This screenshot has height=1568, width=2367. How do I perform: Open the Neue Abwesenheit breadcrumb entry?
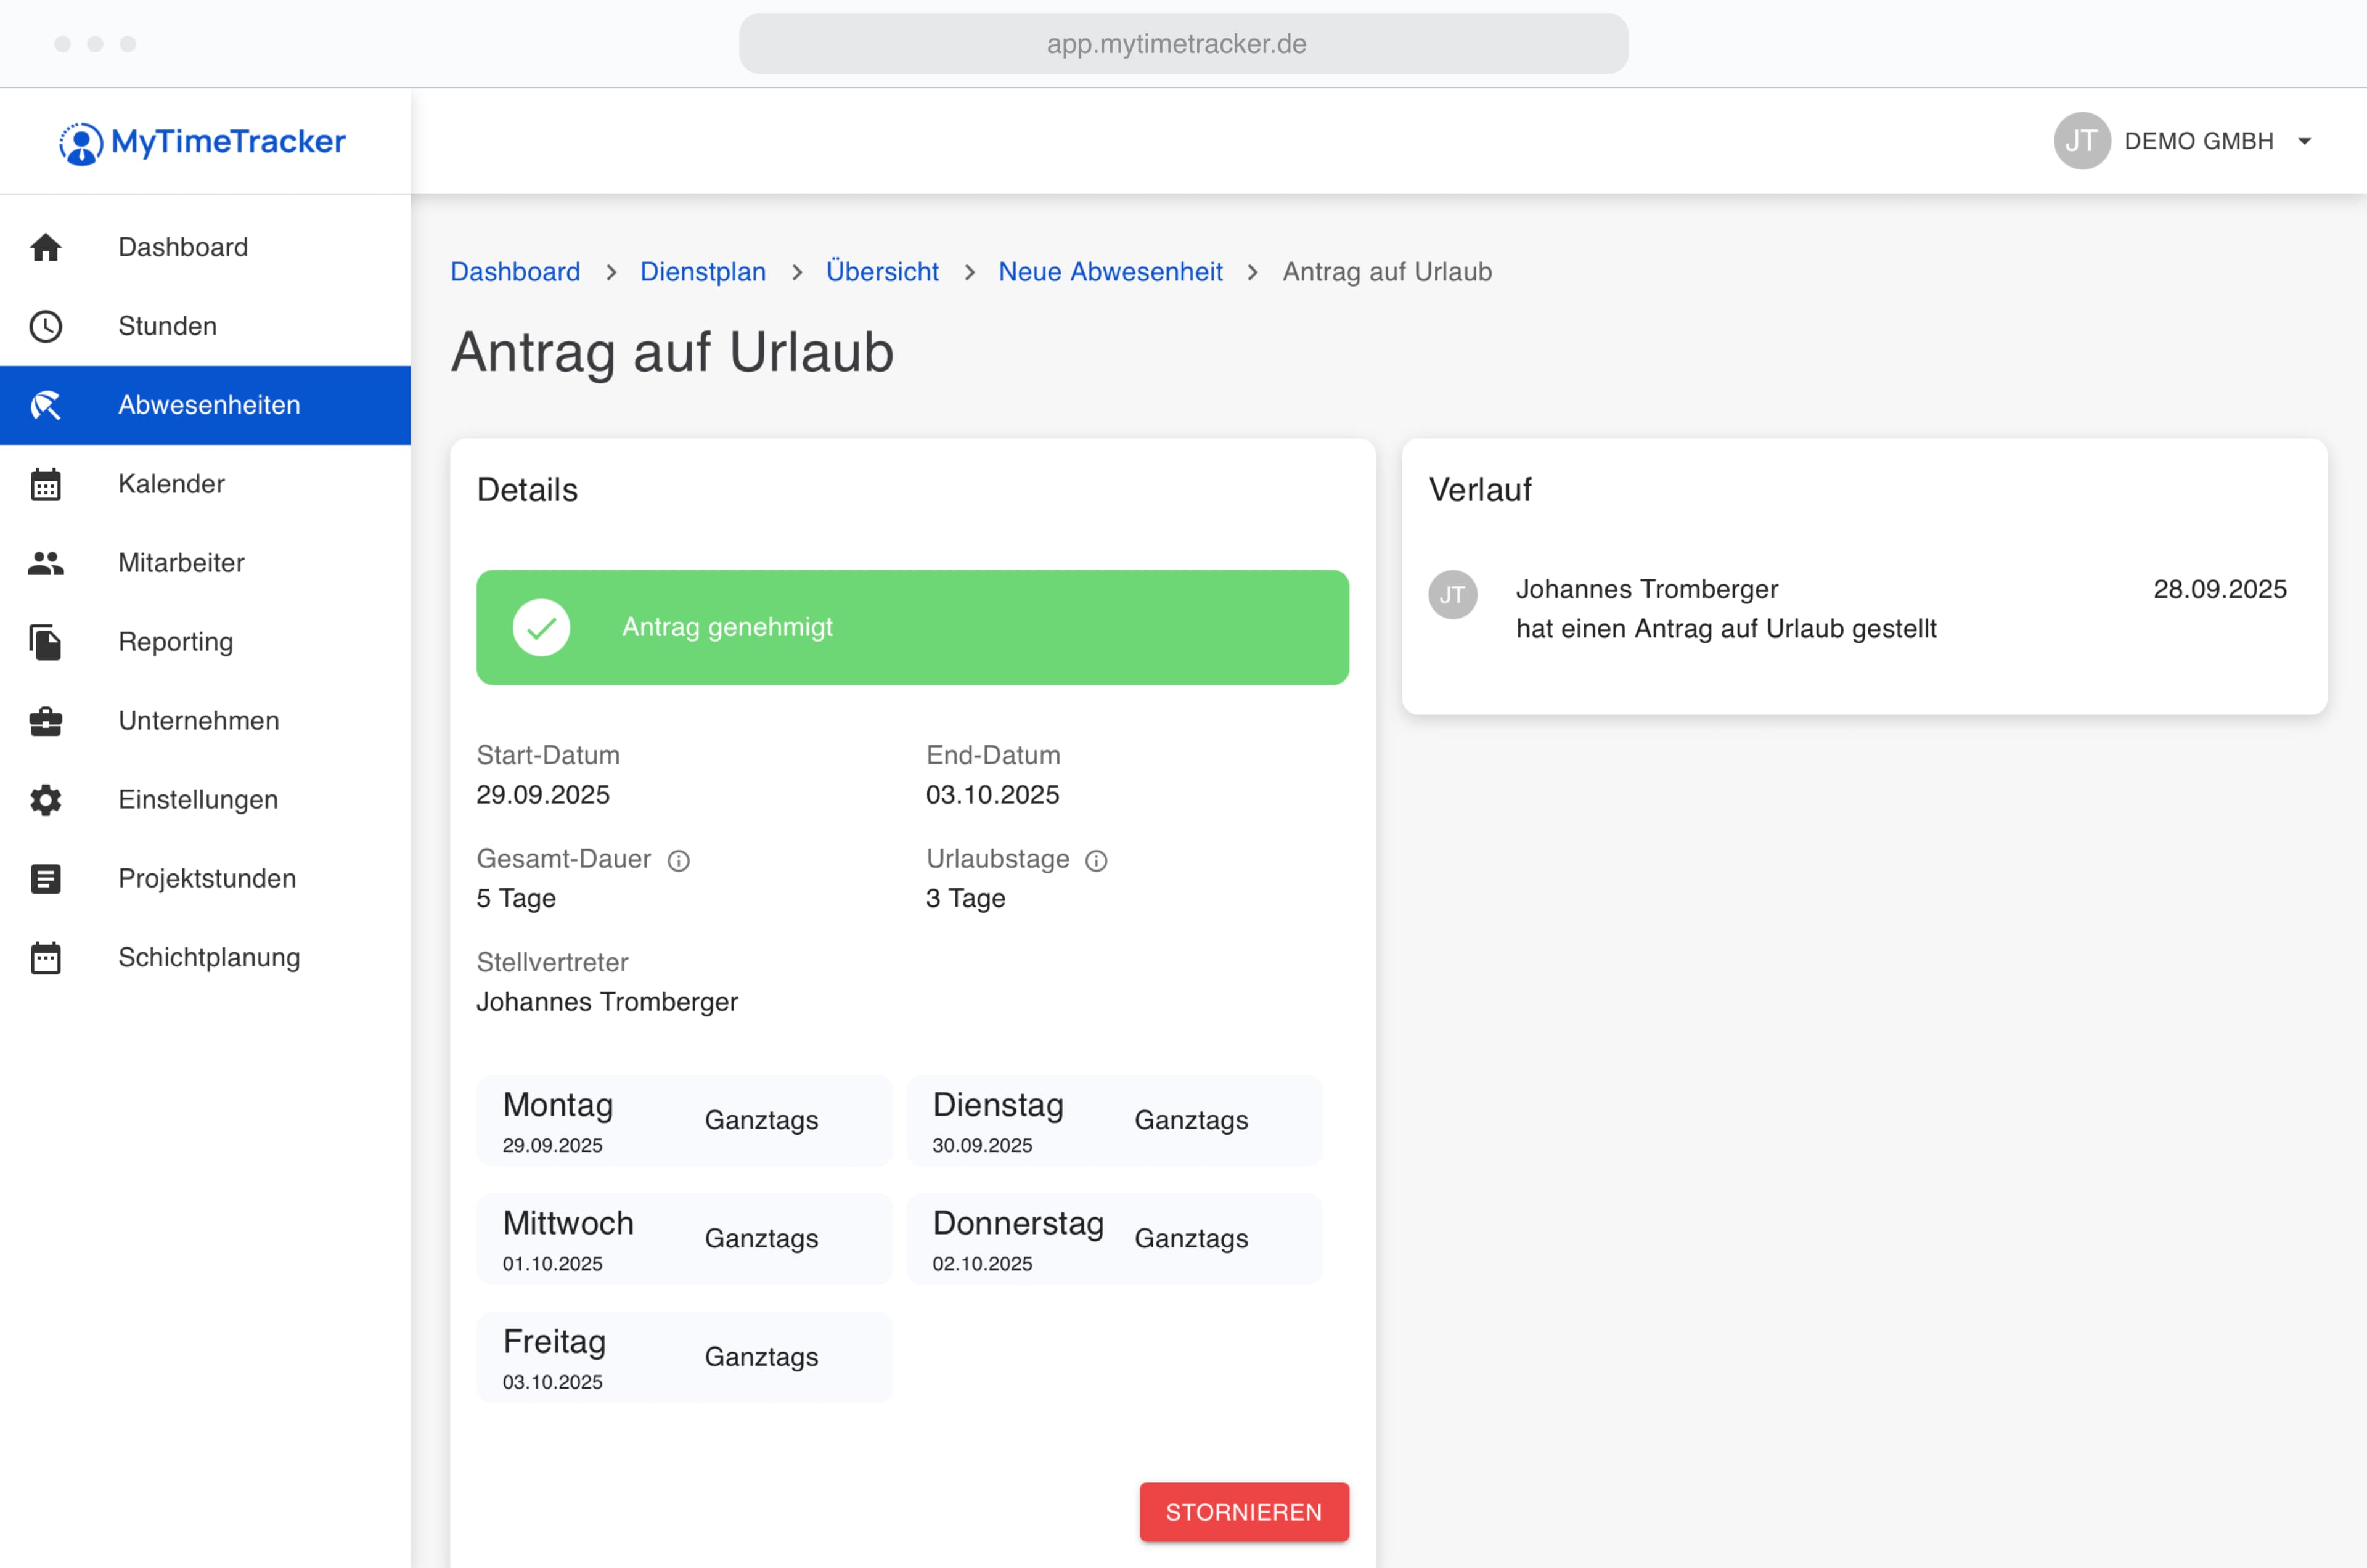(x=1110, y=271)
